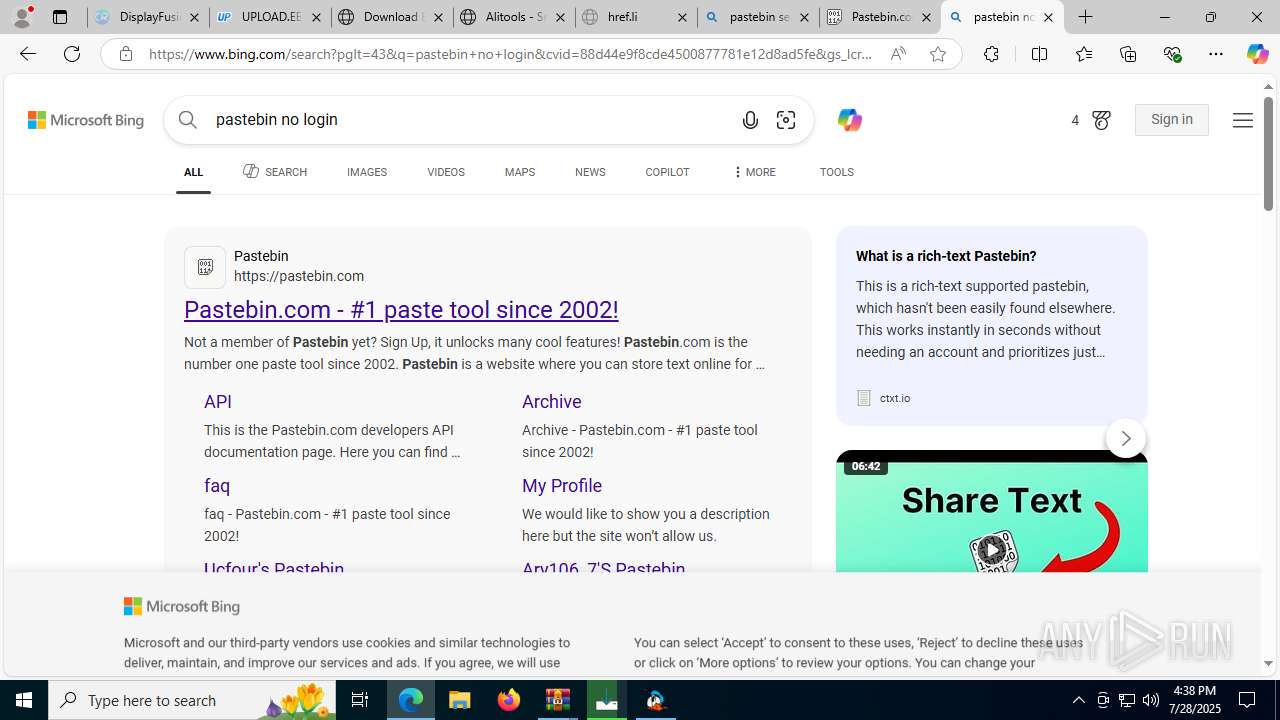Viewport: 1280px width, 720px height.
Task: Launch Firefox from the taskbar
Action: pos(509,700)
